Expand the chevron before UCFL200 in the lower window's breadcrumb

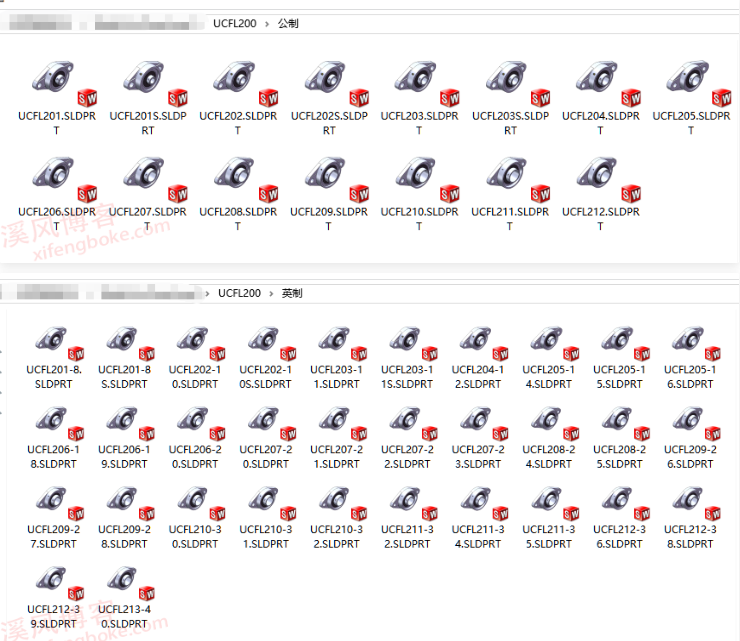pos(207,294)
